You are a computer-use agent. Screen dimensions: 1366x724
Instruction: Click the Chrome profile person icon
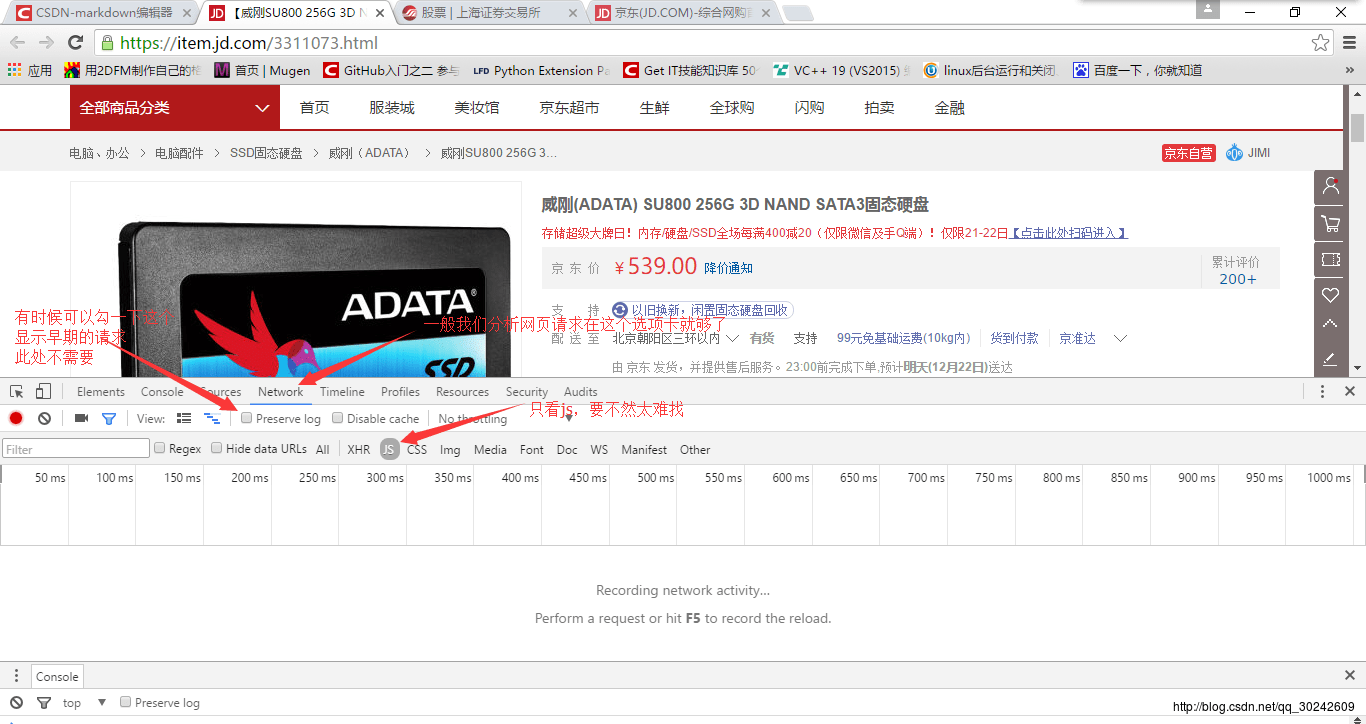(x=1208, y=9)
